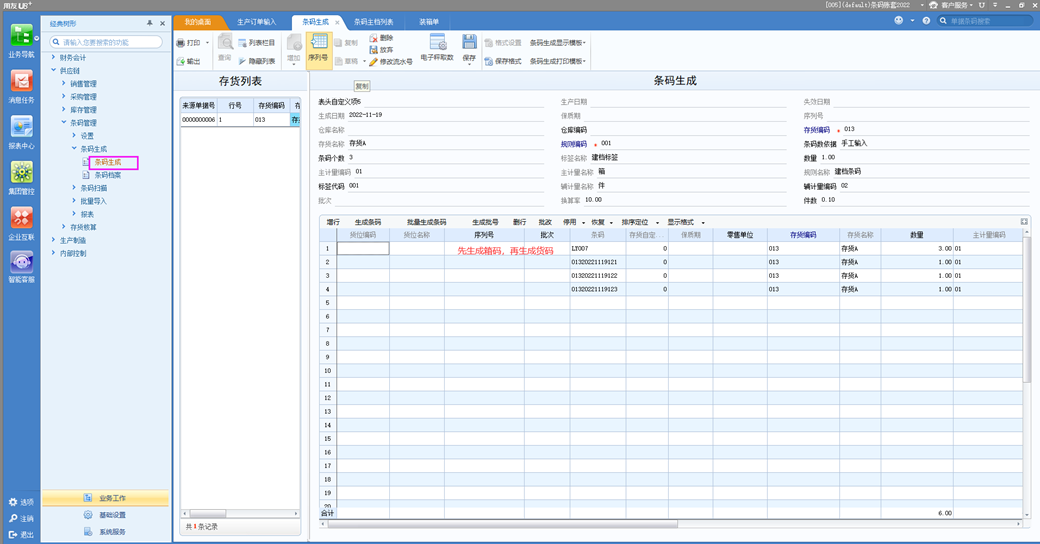1040x544 pixels.
Task: Open the 打印 dropdown arrow
Action: (207, 42)
